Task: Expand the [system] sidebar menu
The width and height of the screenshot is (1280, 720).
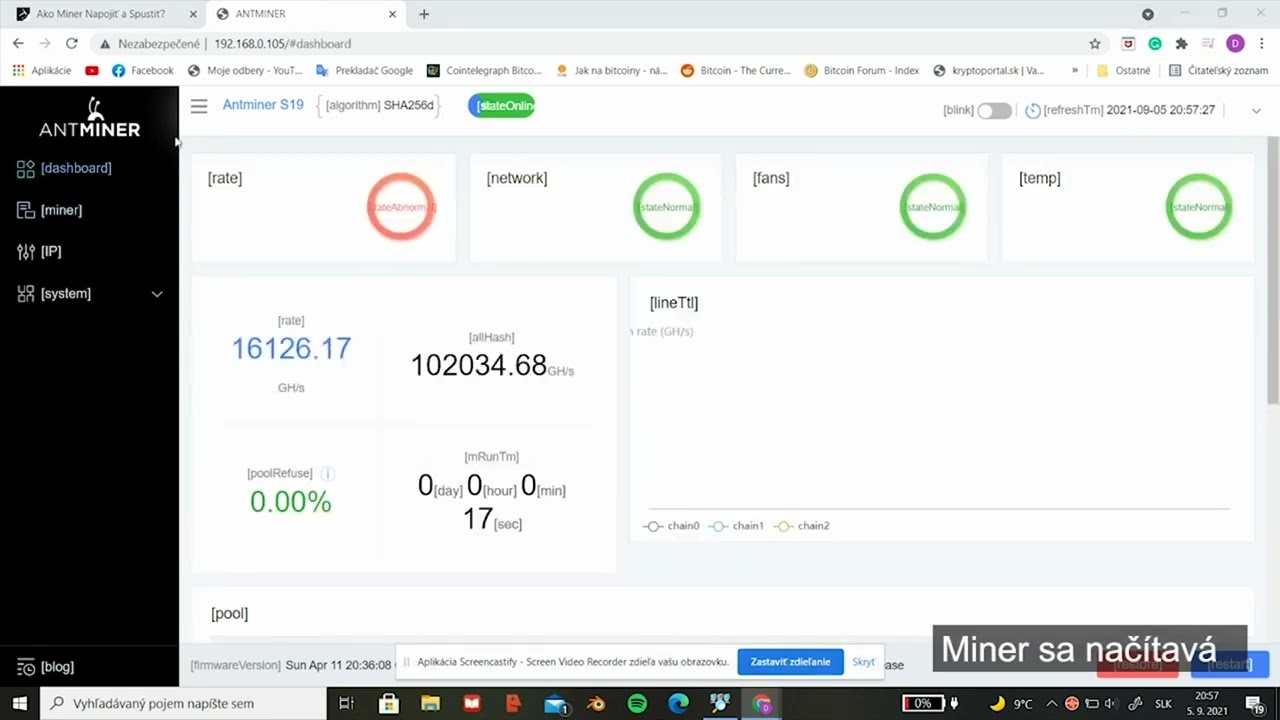Action: pos(89,294)
